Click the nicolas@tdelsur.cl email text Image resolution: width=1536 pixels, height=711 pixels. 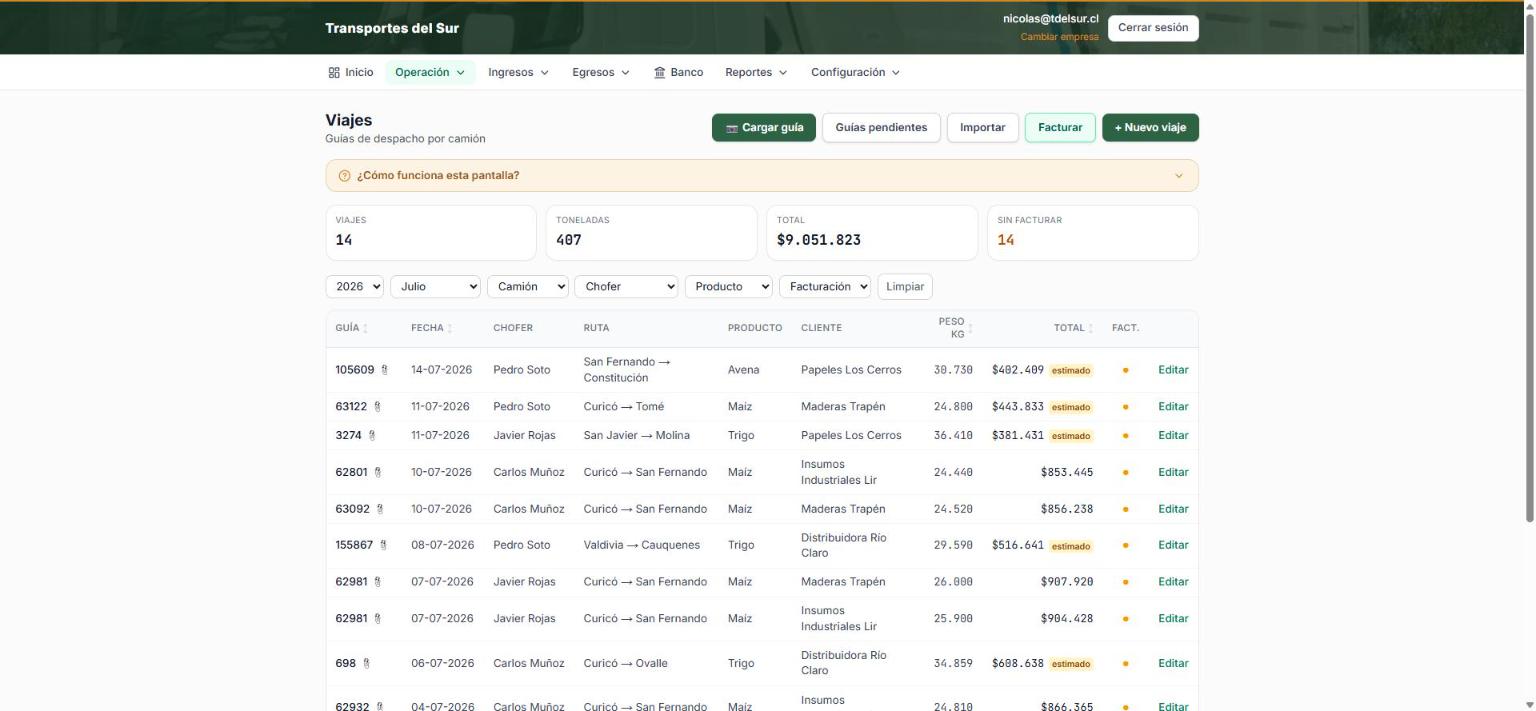click(x=1051, y=19)
